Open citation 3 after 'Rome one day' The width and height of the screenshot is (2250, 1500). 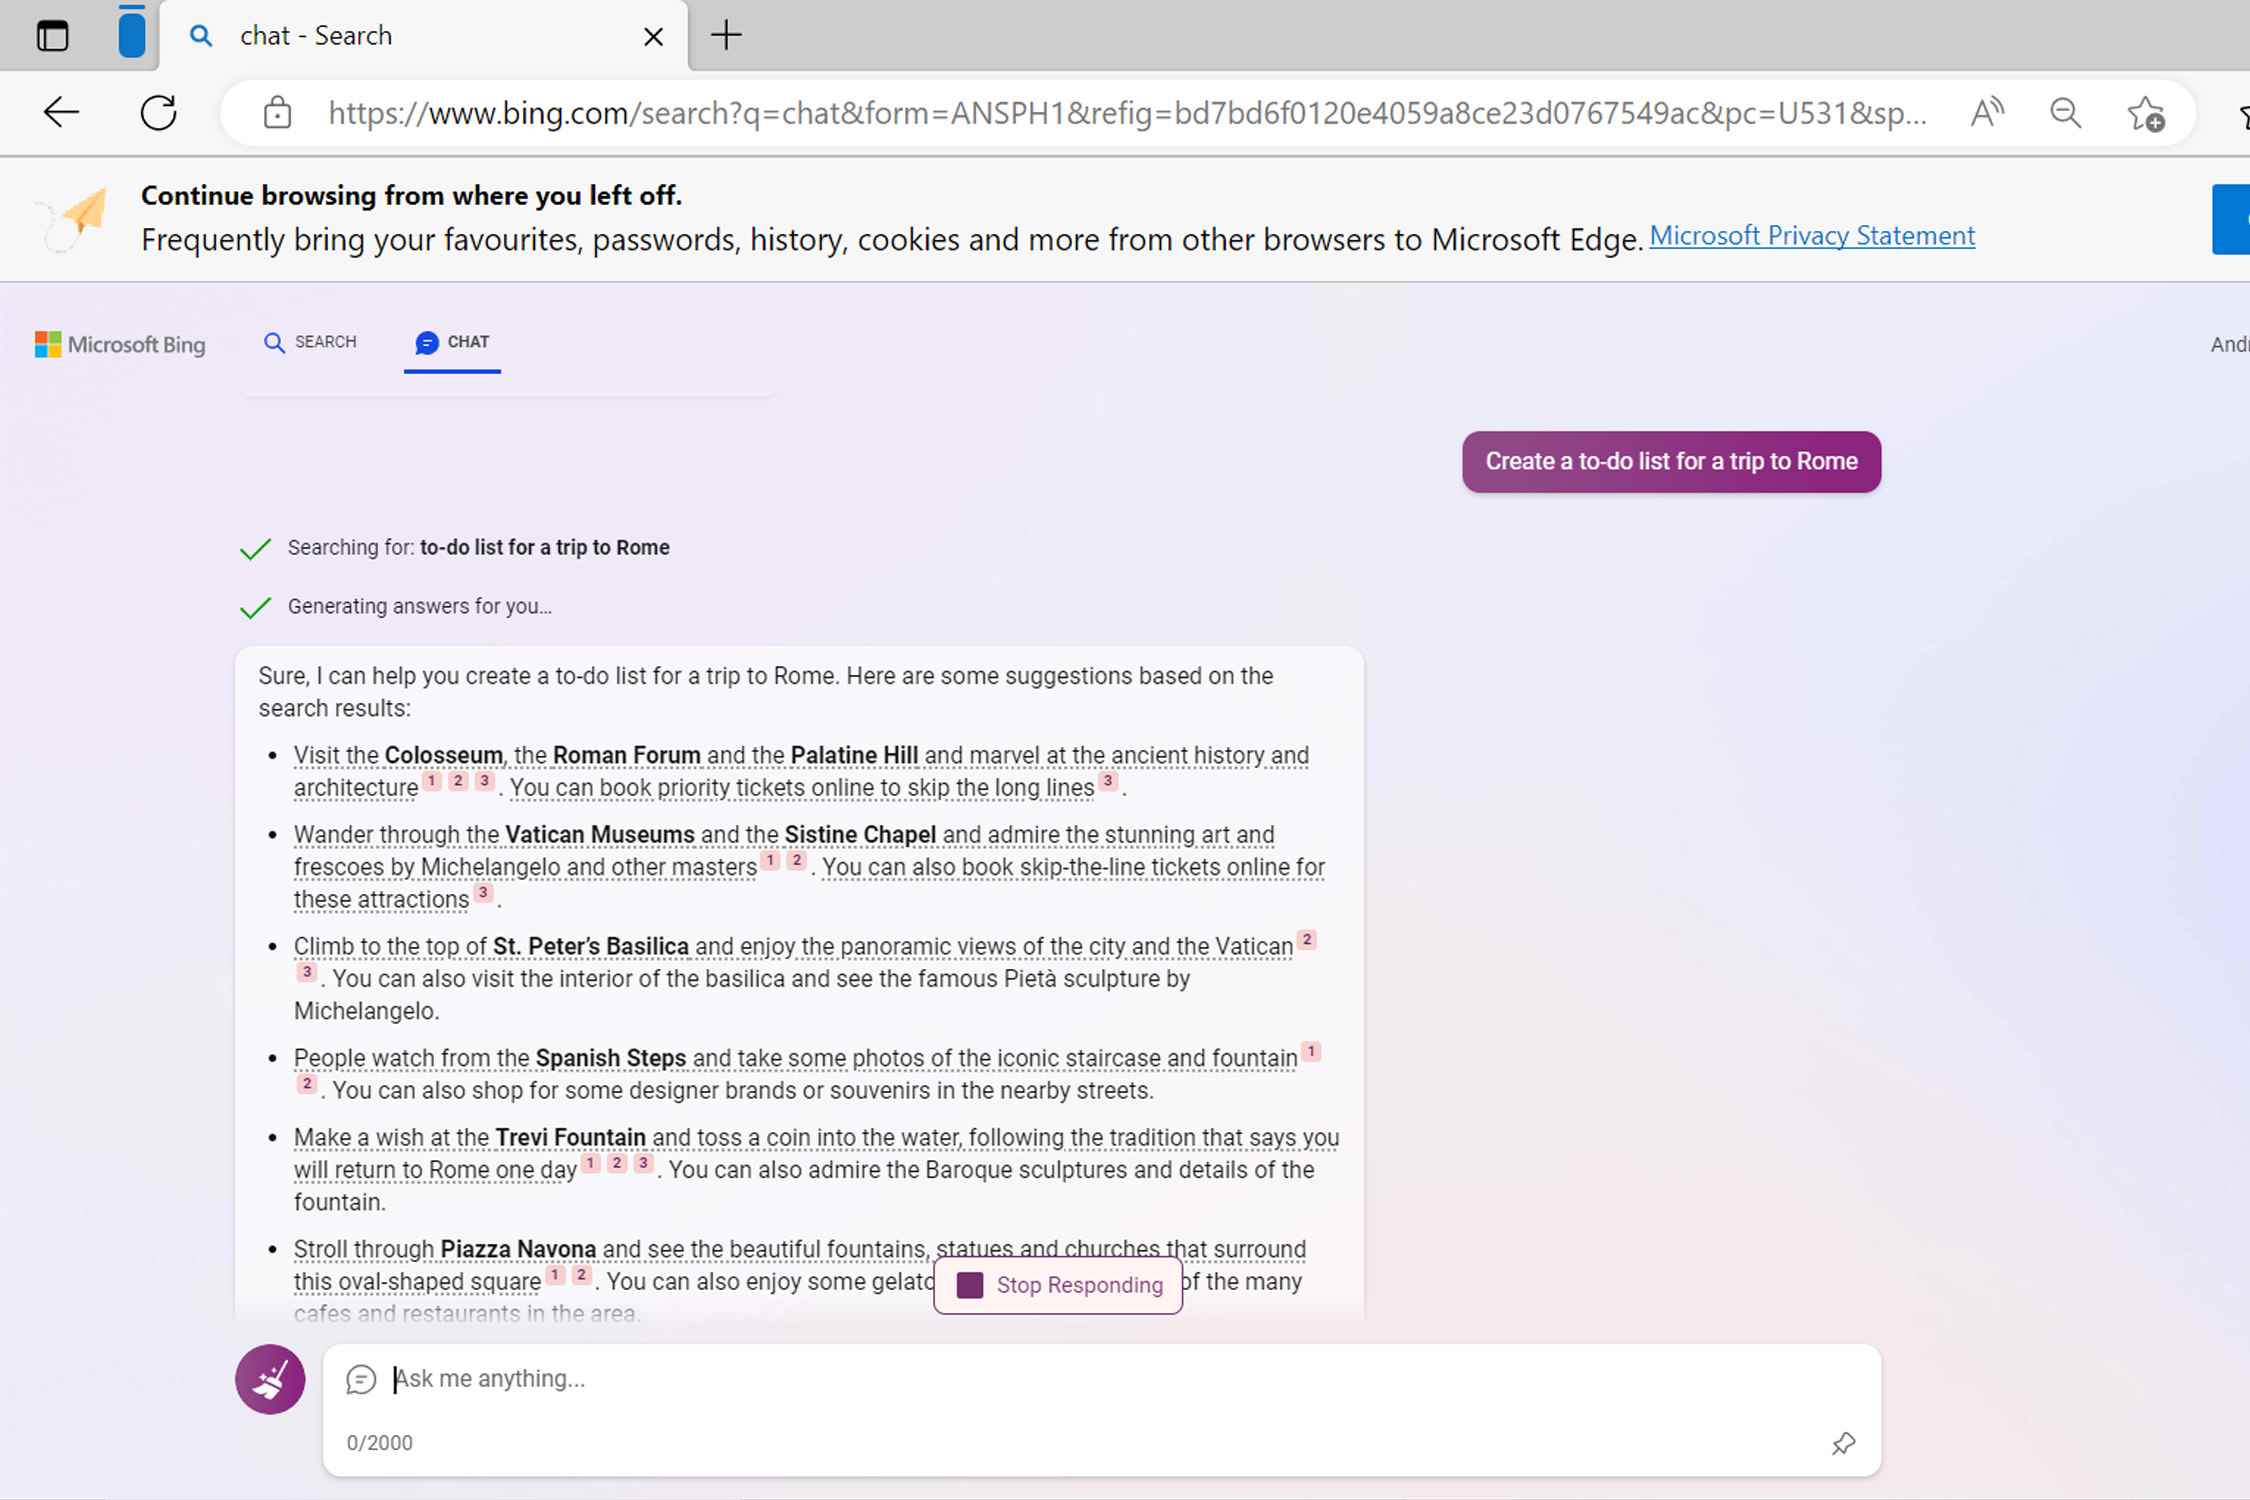(643, 1163)
